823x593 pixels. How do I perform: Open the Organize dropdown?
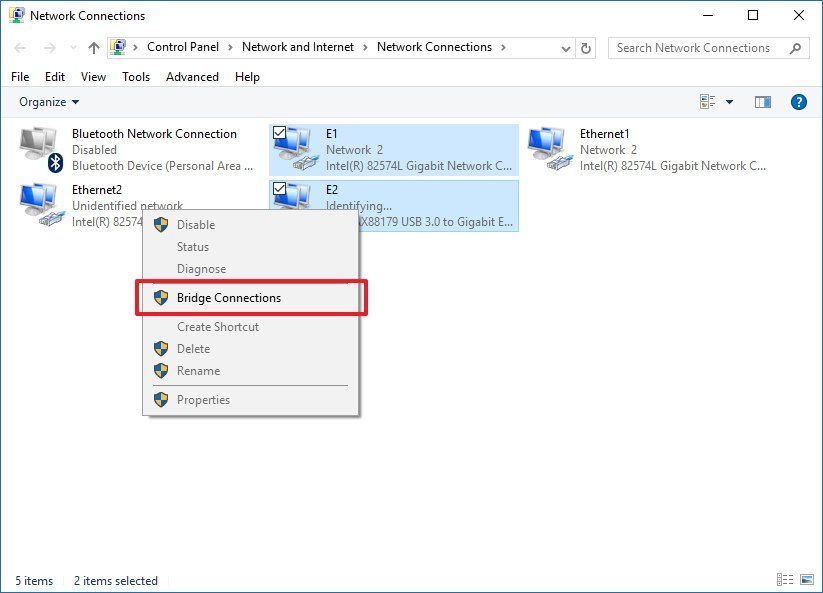coord(47,101)
